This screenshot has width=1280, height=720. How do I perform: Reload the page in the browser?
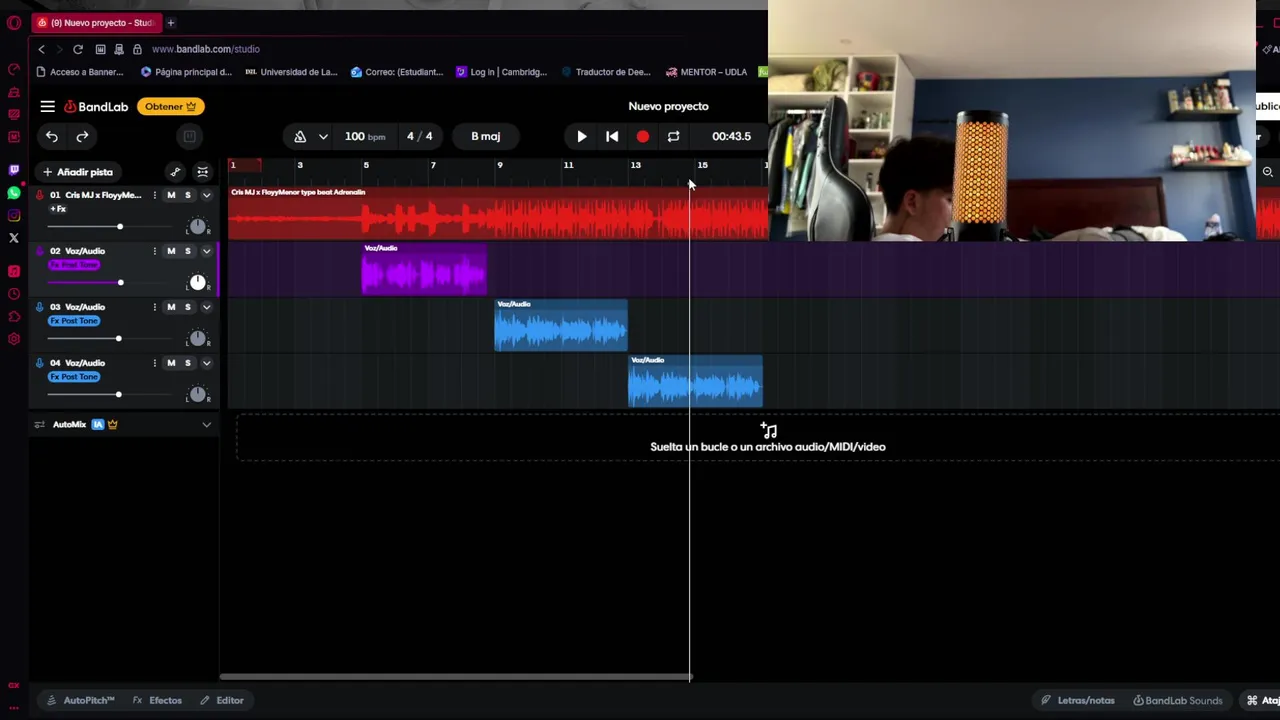click(77, 49)
